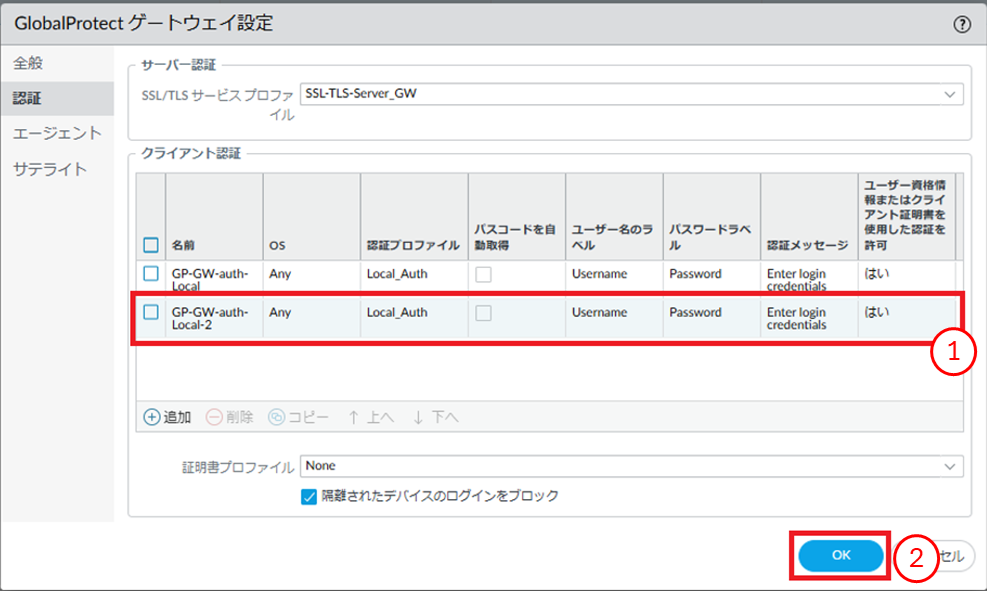This screenshot has width=987, height=591.
Task: Check the GP-GW-auth-Local row checkbox
Action: [x=151, y=273]
